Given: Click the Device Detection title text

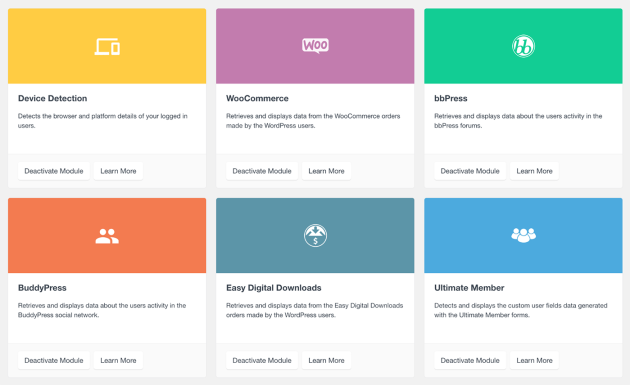Looking at the screenshot, I should coord(52,98).
